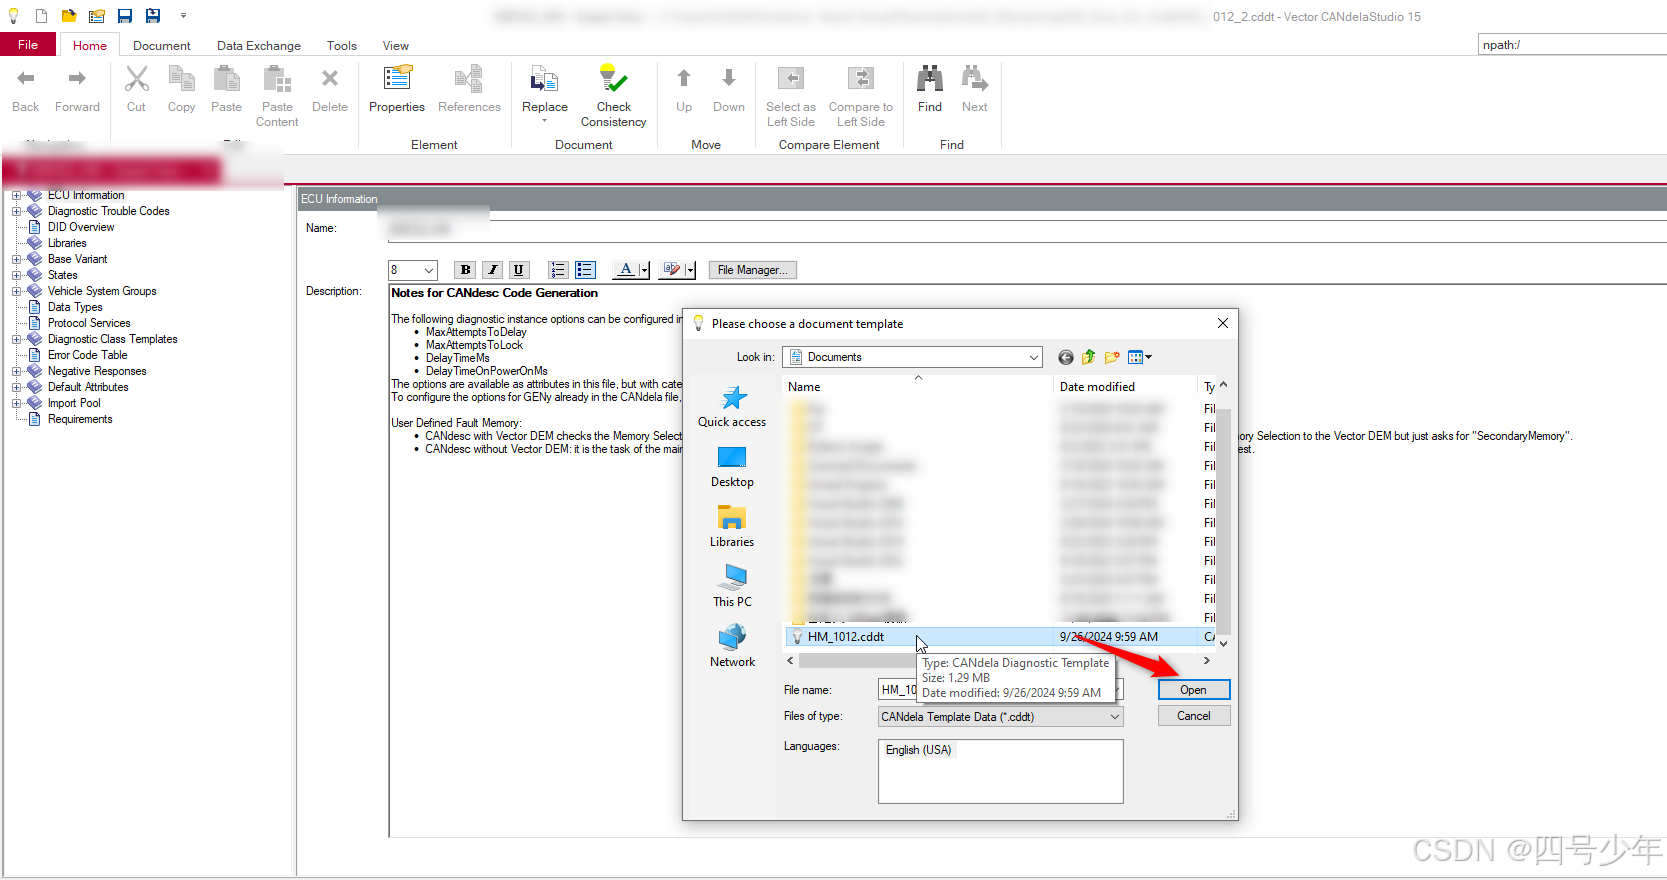Screen dimensions: 1667x880
Task: Click the Open button in the dialog
Action: [1194, 690]
